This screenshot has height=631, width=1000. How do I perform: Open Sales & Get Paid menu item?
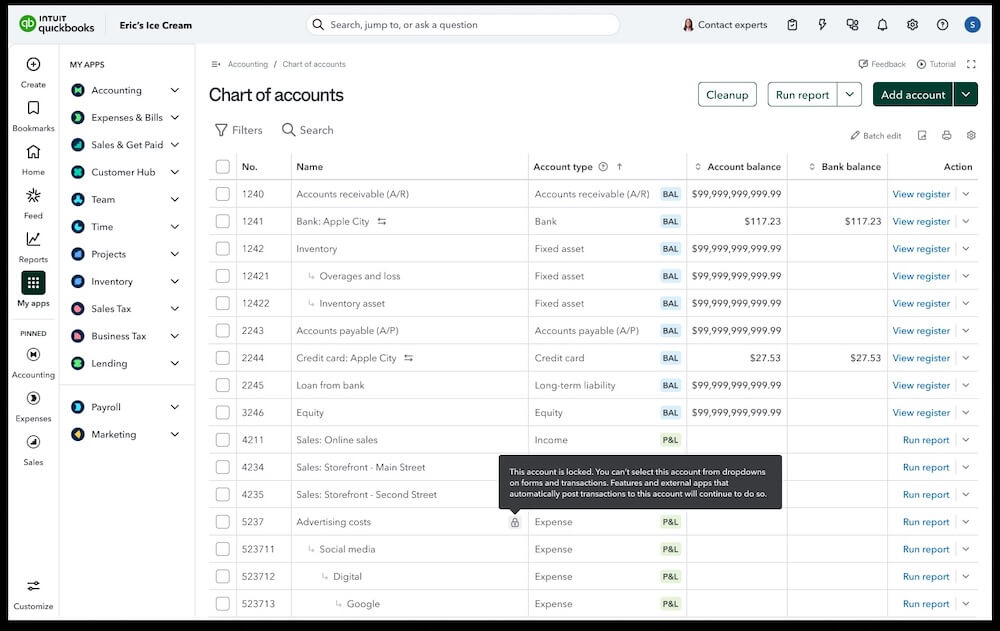[127, 145]
